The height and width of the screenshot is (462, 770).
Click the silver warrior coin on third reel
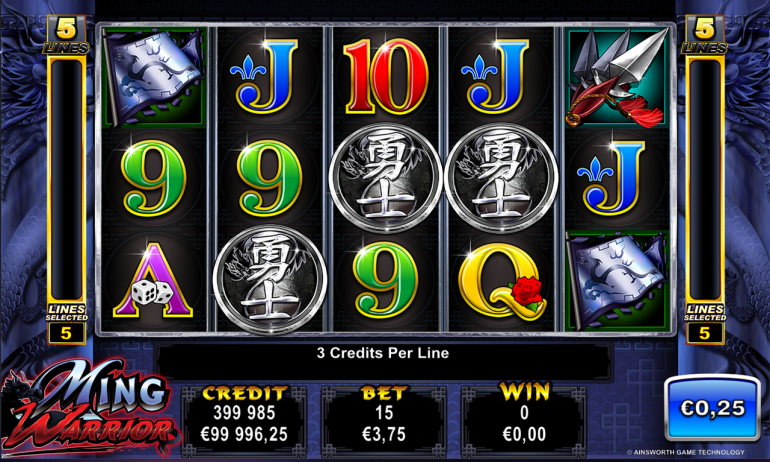tap(385, 178)
